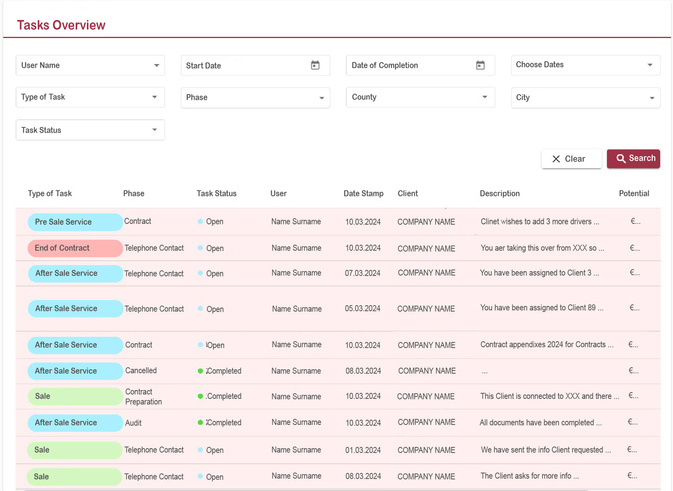This screenshot has width=673, height=491.
Task: Click the Audit phase task row
Action: [135, 423]
